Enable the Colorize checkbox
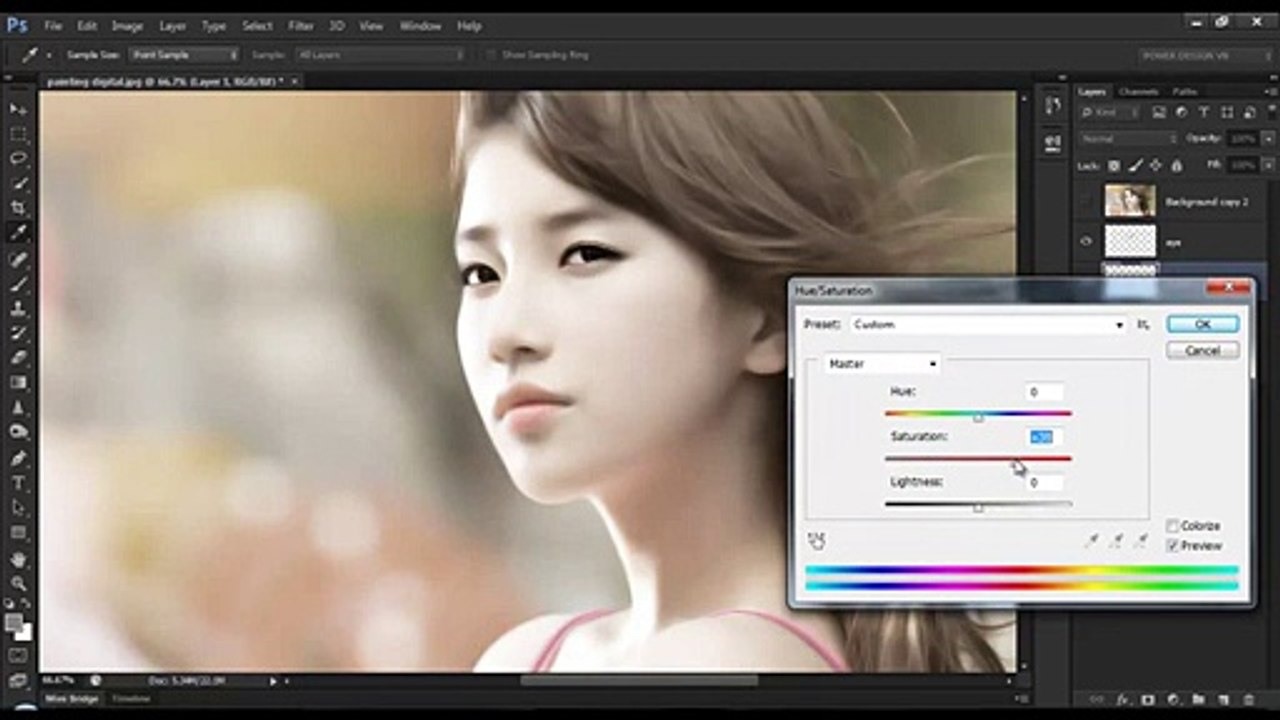 [x=1172, y=526]
